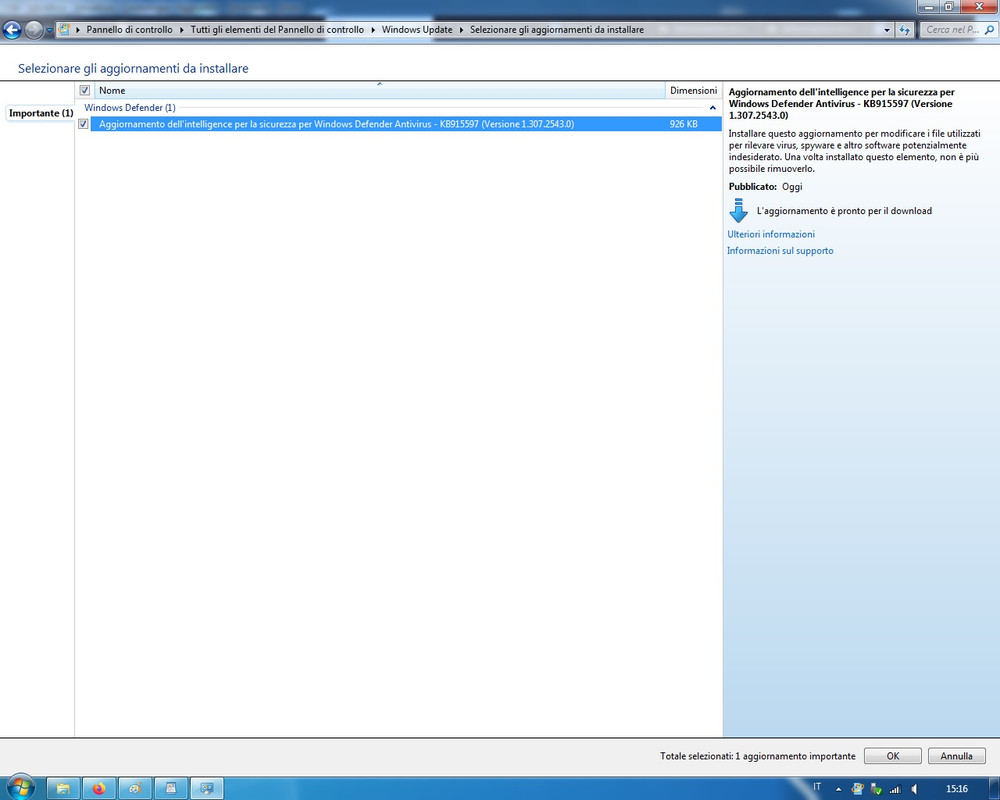Go to Pannello di controllo breadcrumb

click(x=129, y=30)
